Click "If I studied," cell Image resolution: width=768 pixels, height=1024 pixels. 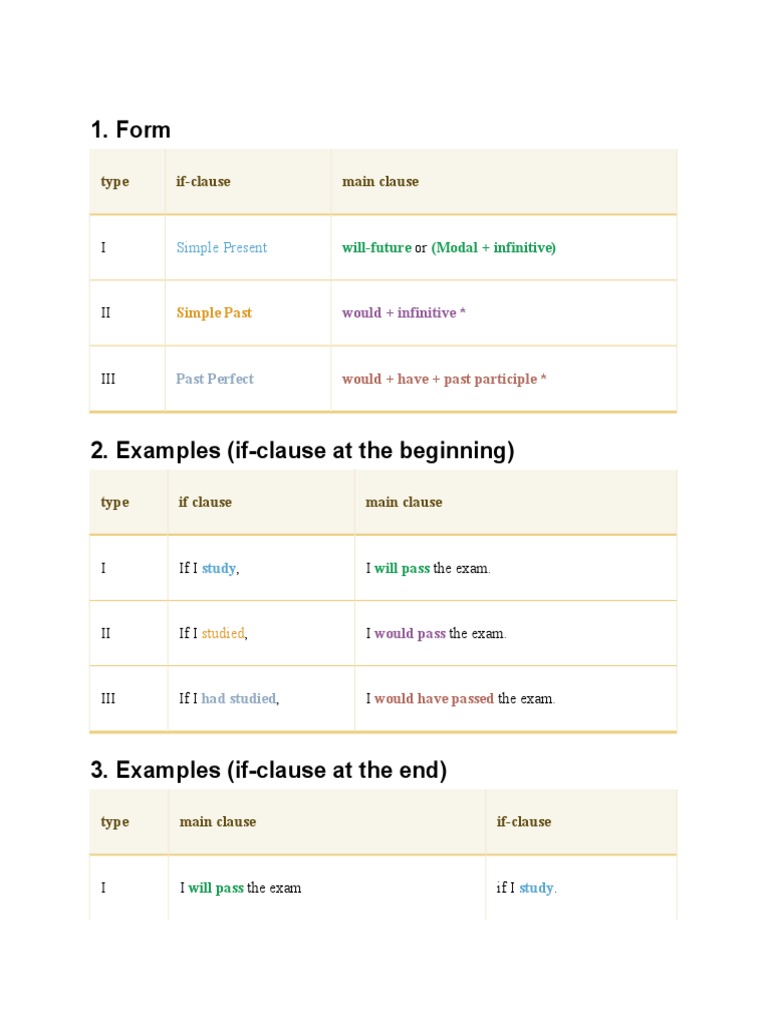point(212,633)
